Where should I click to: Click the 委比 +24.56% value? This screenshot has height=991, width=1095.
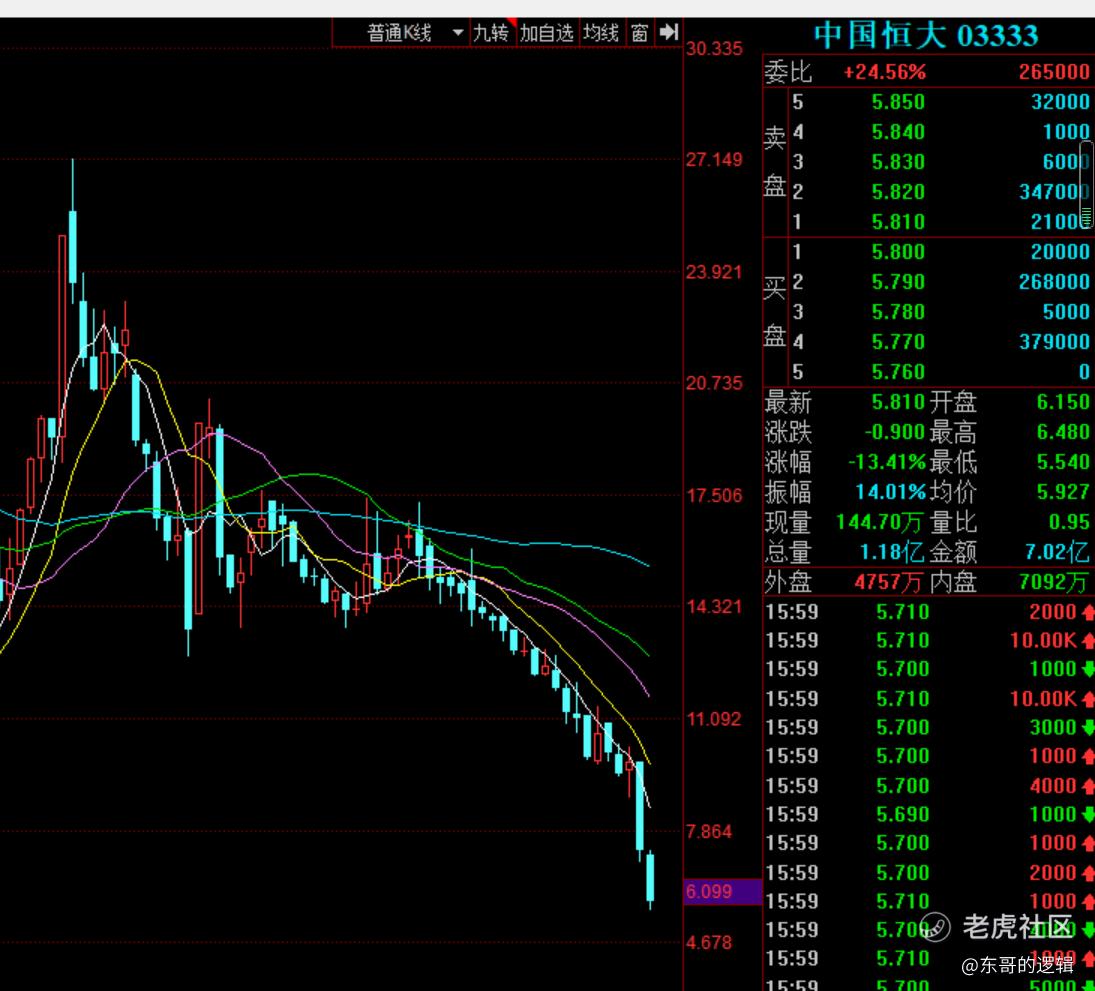pos(884,72)
